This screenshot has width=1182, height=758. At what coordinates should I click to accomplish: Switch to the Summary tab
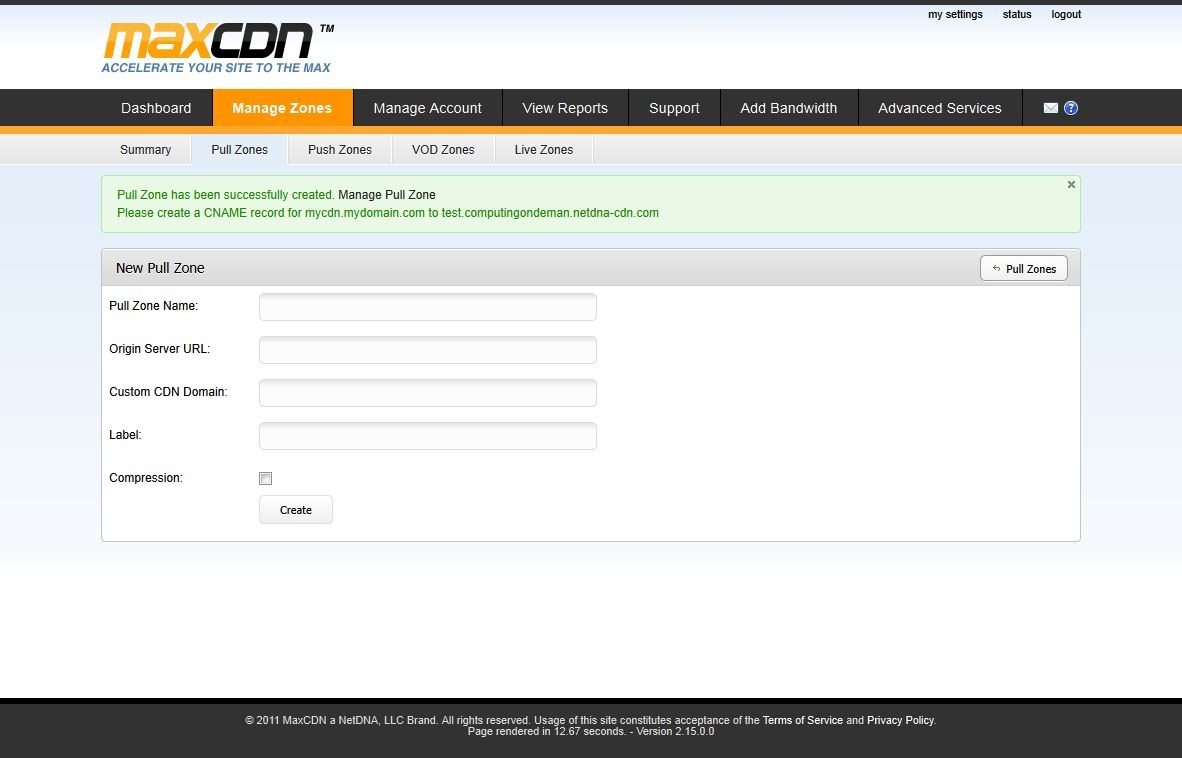[145, 149]
